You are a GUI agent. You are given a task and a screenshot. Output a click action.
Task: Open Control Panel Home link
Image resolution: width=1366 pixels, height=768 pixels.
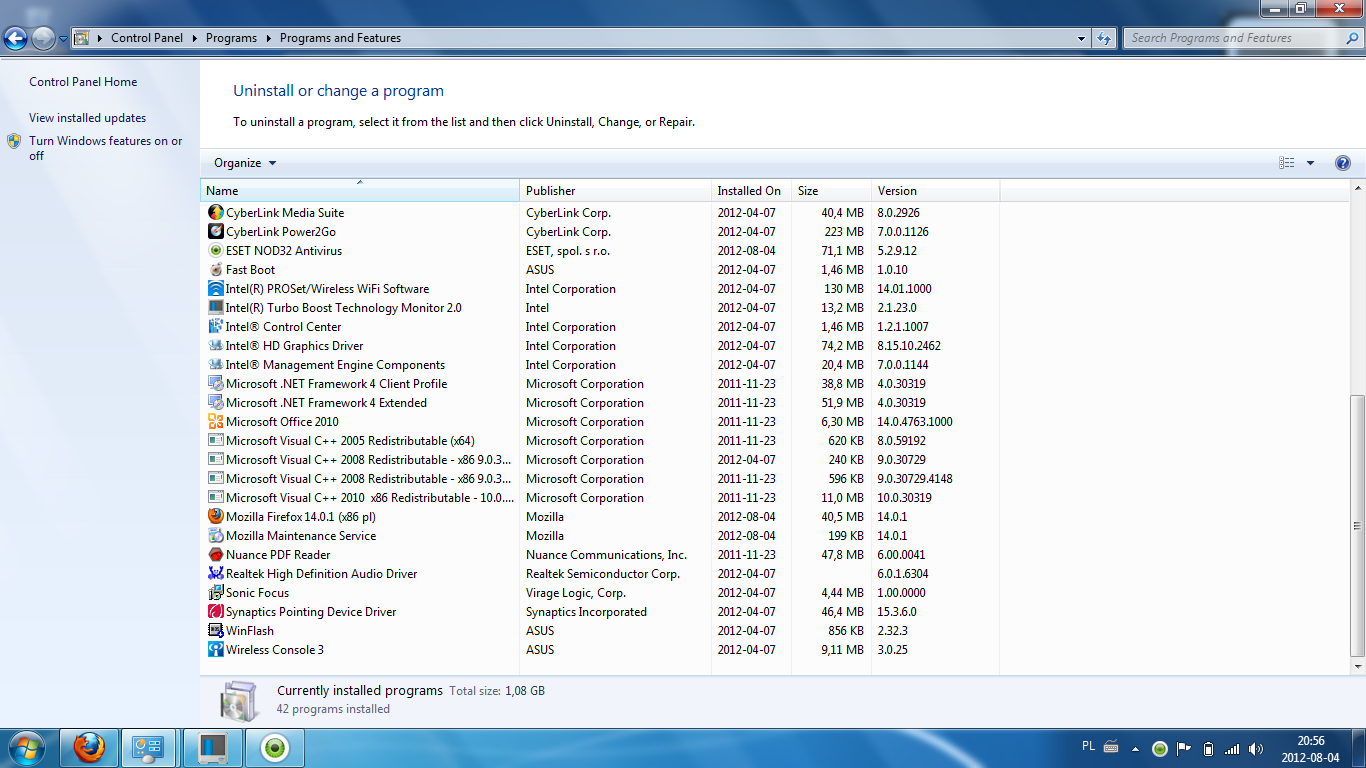point(83,82)
